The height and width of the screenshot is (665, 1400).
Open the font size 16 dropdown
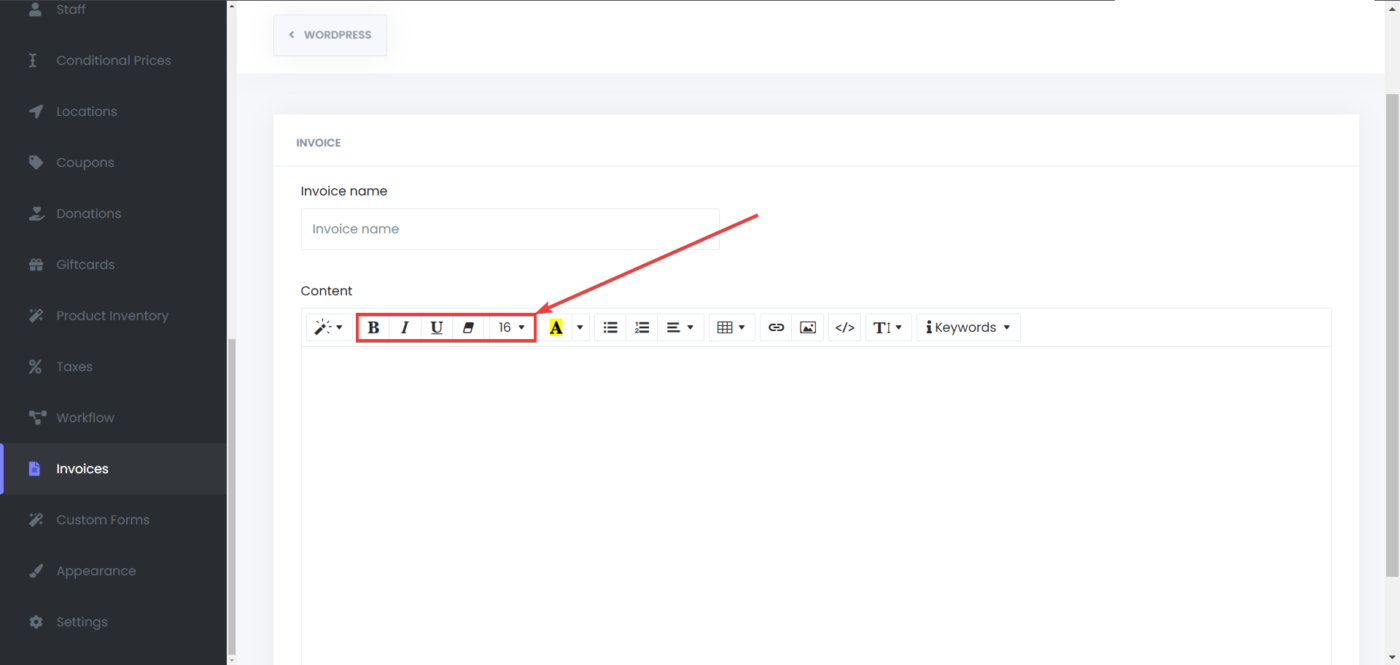[x=512, y=328]
